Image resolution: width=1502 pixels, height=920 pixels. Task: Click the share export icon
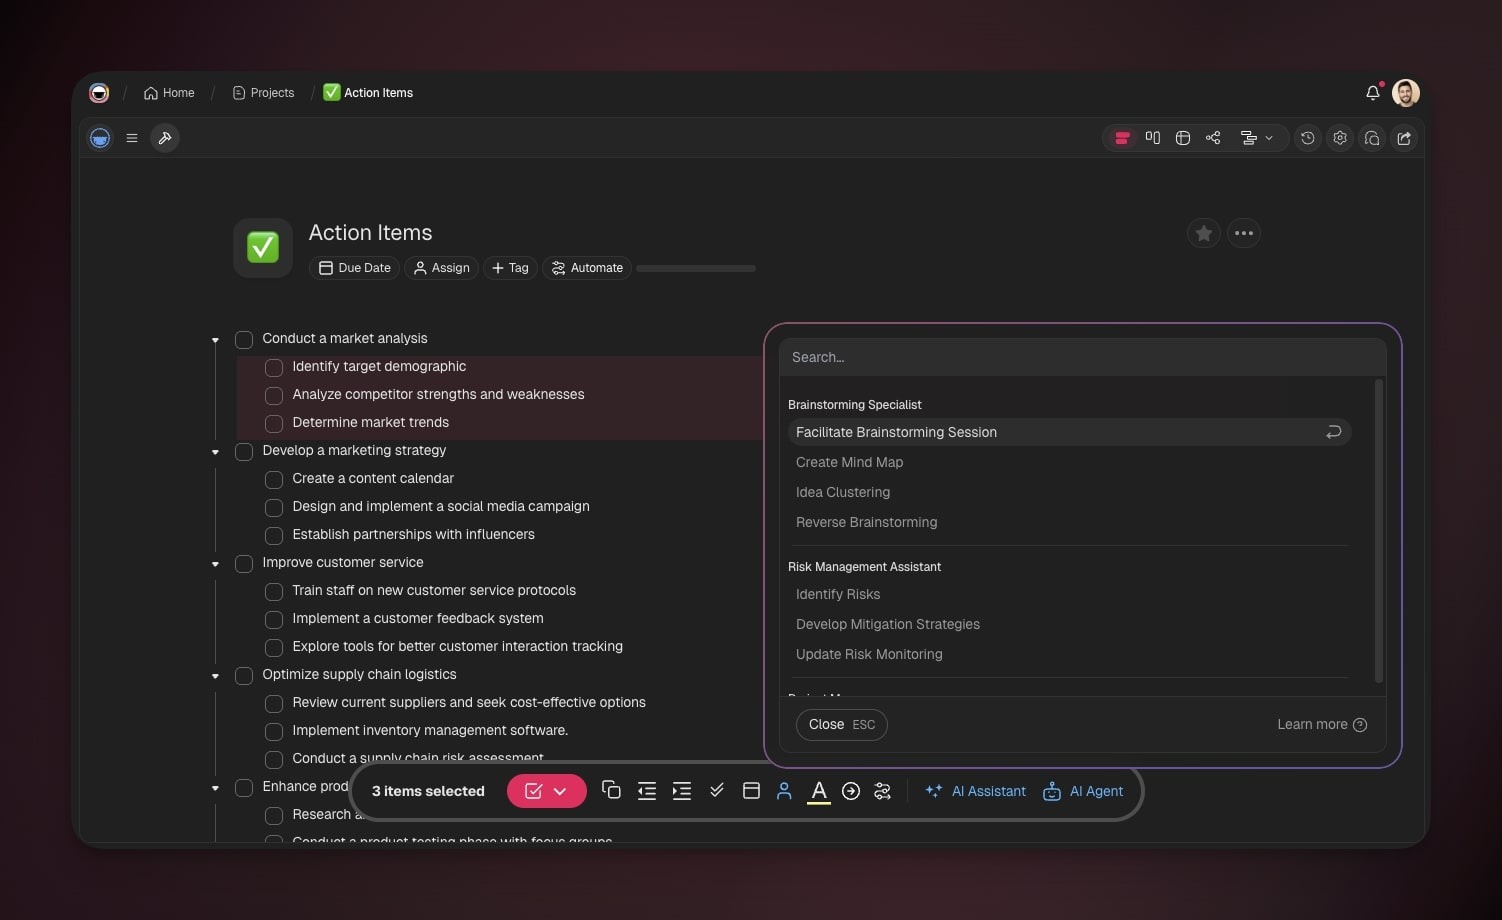[1404, 138]
